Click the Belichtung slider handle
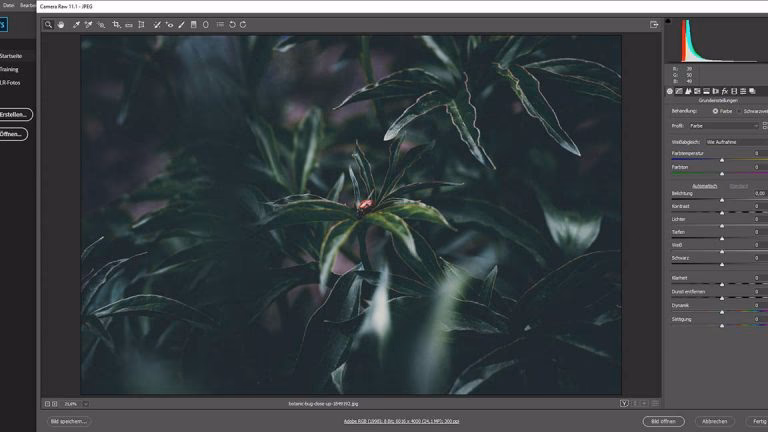Image resolution: width=768 pixels, height=432 pixels. 722,200
